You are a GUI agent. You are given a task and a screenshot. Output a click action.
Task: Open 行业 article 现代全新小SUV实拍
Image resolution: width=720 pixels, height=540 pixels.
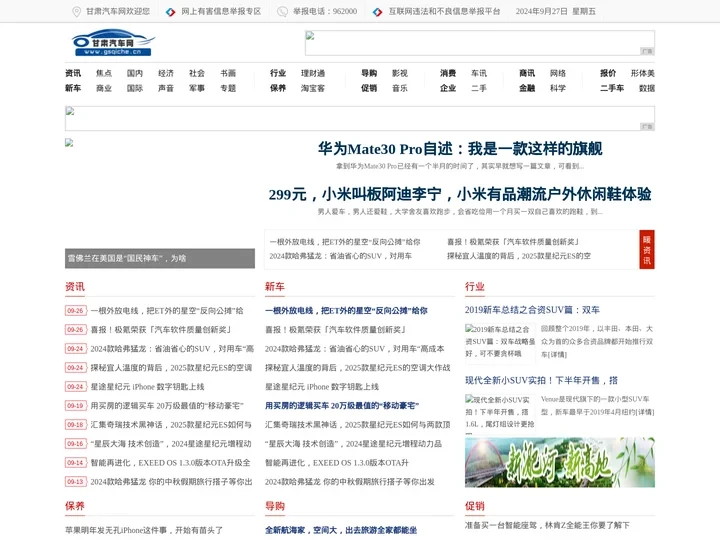(x=541, y=380)
